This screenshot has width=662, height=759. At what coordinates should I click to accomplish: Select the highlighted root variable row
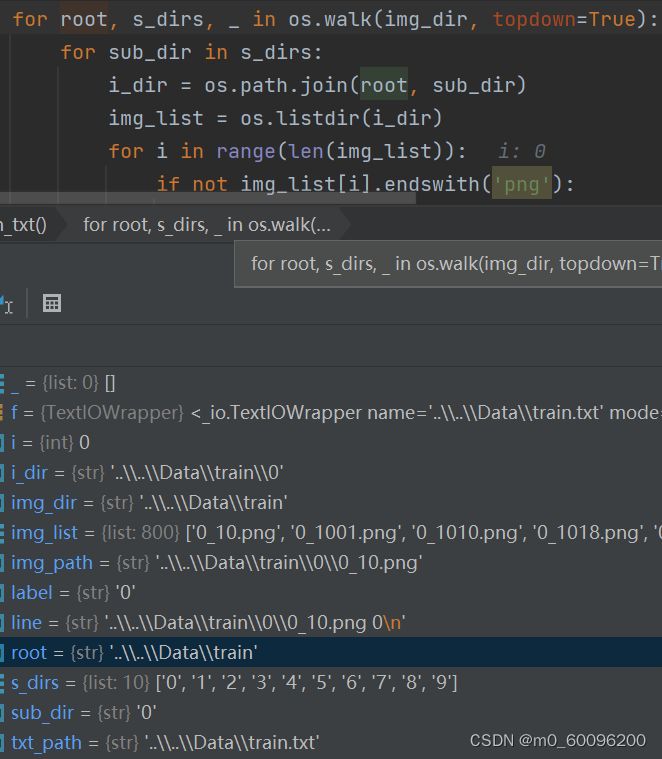point(331,653)
